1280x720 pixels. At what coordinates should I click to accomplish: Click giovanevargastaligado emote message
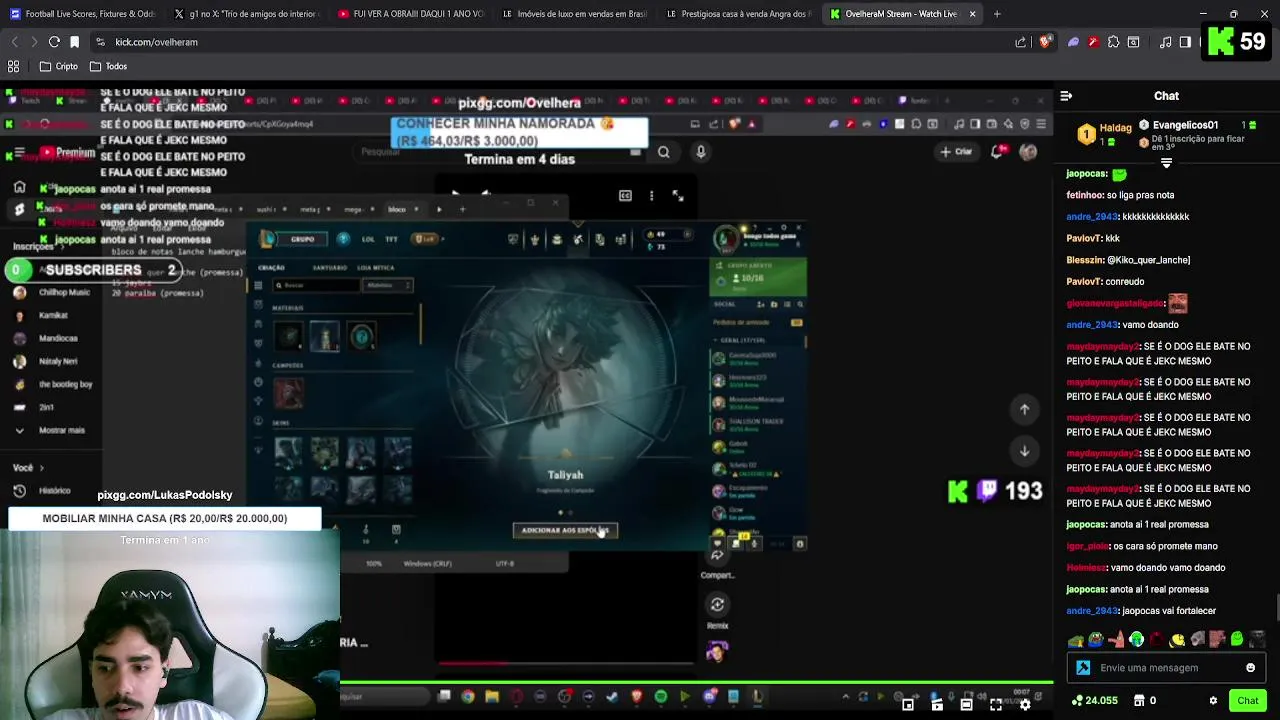coord(1177,303)
